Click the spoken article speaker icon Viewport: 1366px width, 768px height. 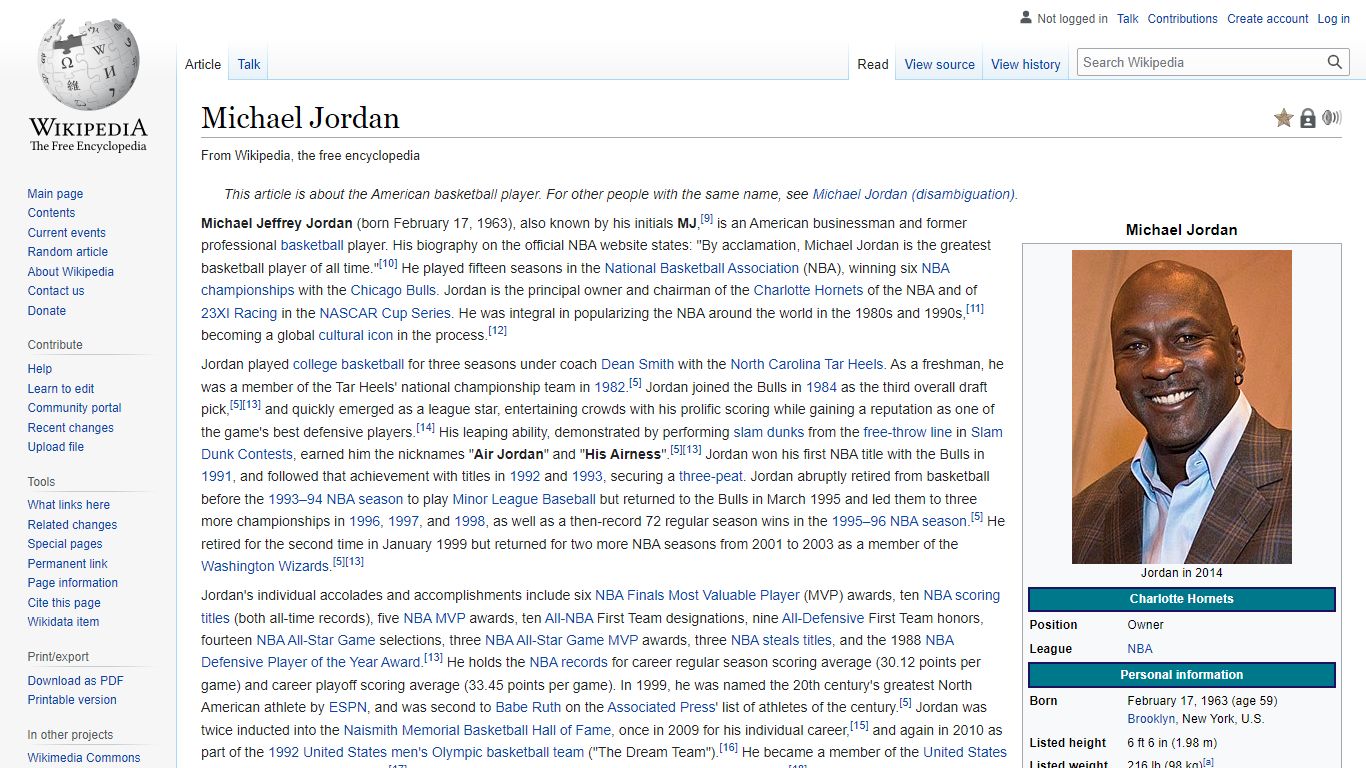pyautogui.click(x=1331, y=118)
